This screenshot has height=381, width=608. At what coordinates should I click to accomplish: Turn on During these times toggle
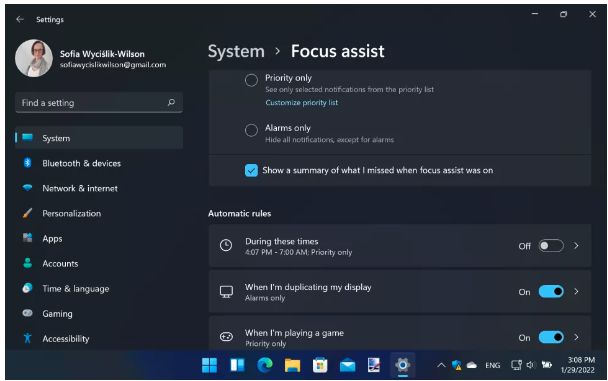pyautogui.click(x=551, y=246)
